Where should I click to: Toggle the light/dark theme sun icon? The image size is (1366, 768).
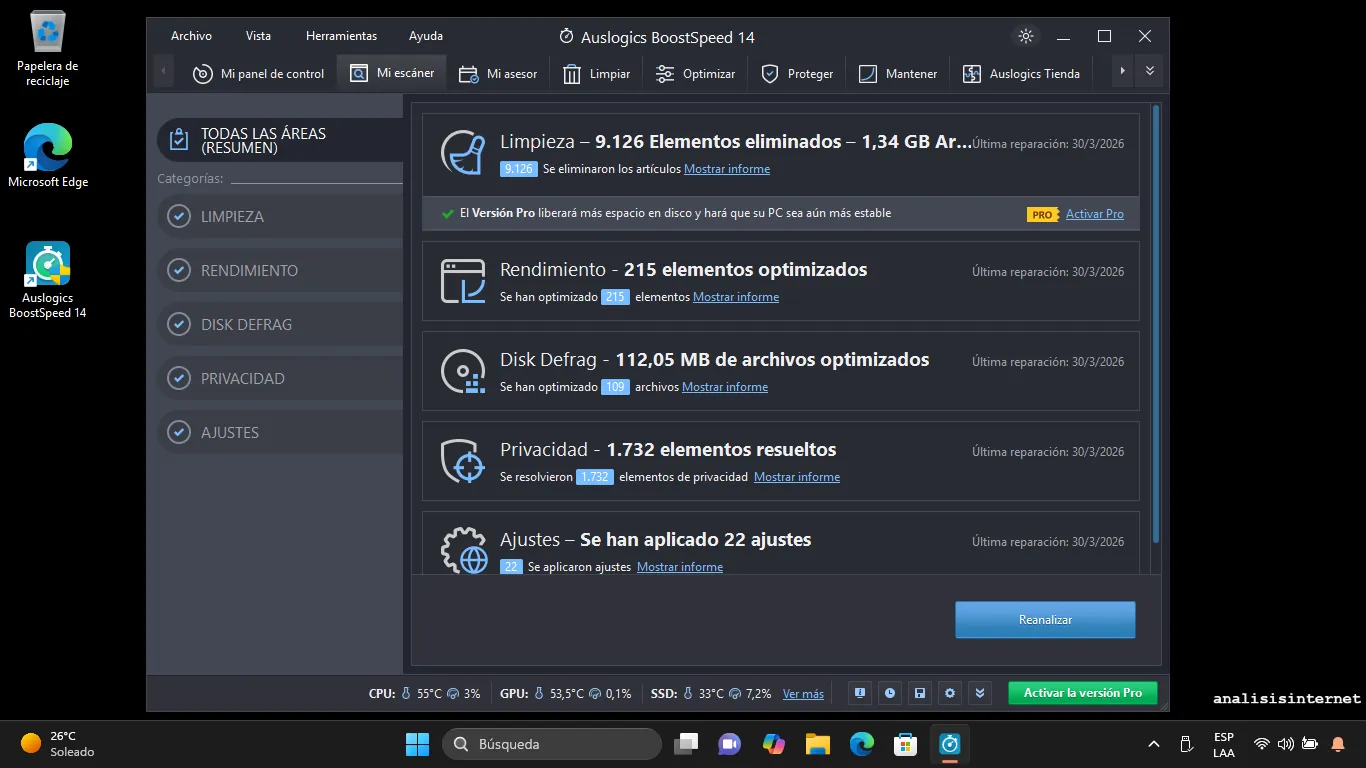[x=1025, y=36]
